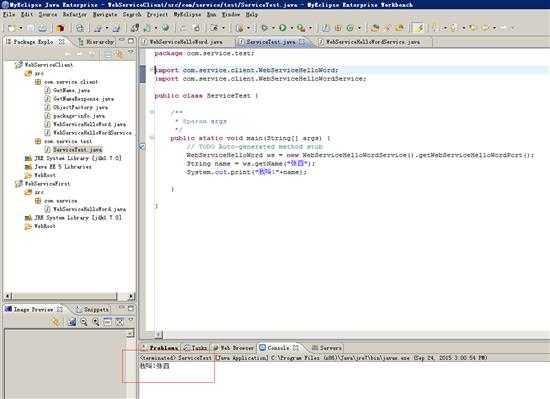Image resolution: width=550 pixels, height=399 pixels.
Task: Click the fit-to-window icon in Image Preview
Action: pyautogui.click(x=119, y=322)
